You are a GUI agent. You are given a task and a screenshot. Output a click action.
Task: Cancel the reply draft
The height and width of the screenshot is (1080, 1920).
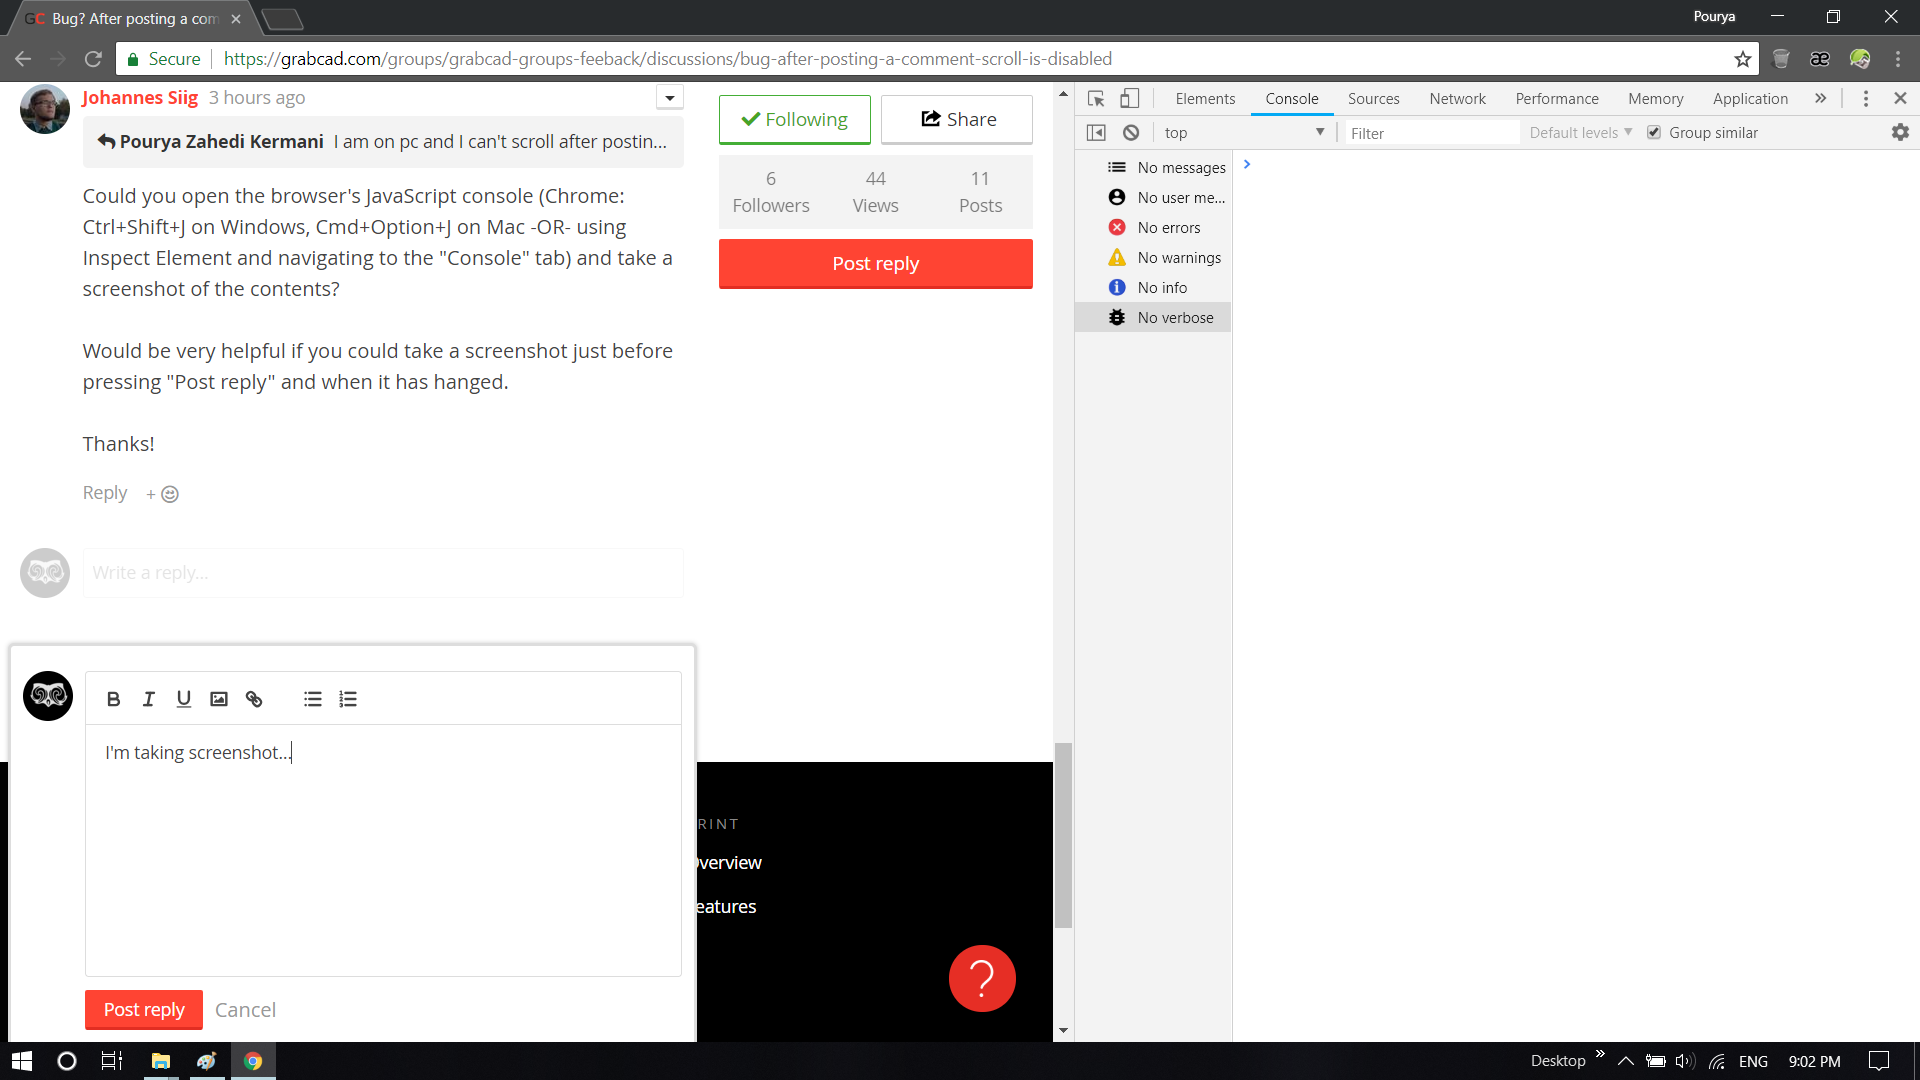click(245, 1010)
